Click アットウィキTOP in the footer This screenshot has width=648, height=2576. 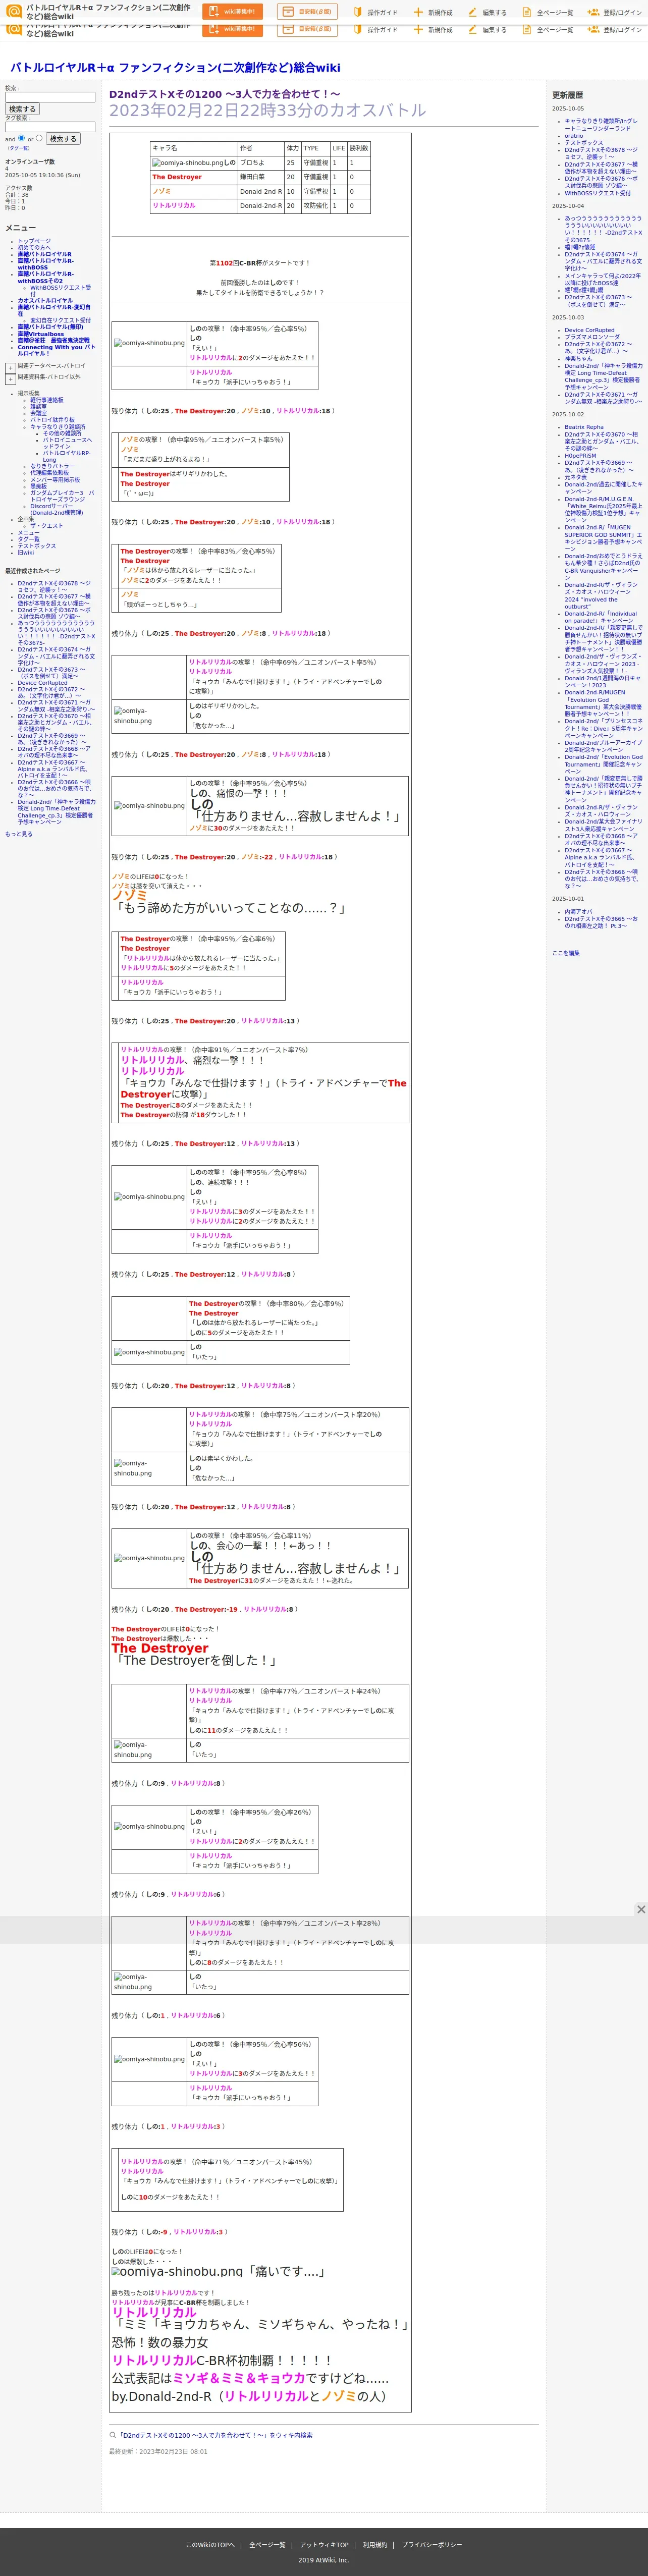click(x=324, y=2545)
